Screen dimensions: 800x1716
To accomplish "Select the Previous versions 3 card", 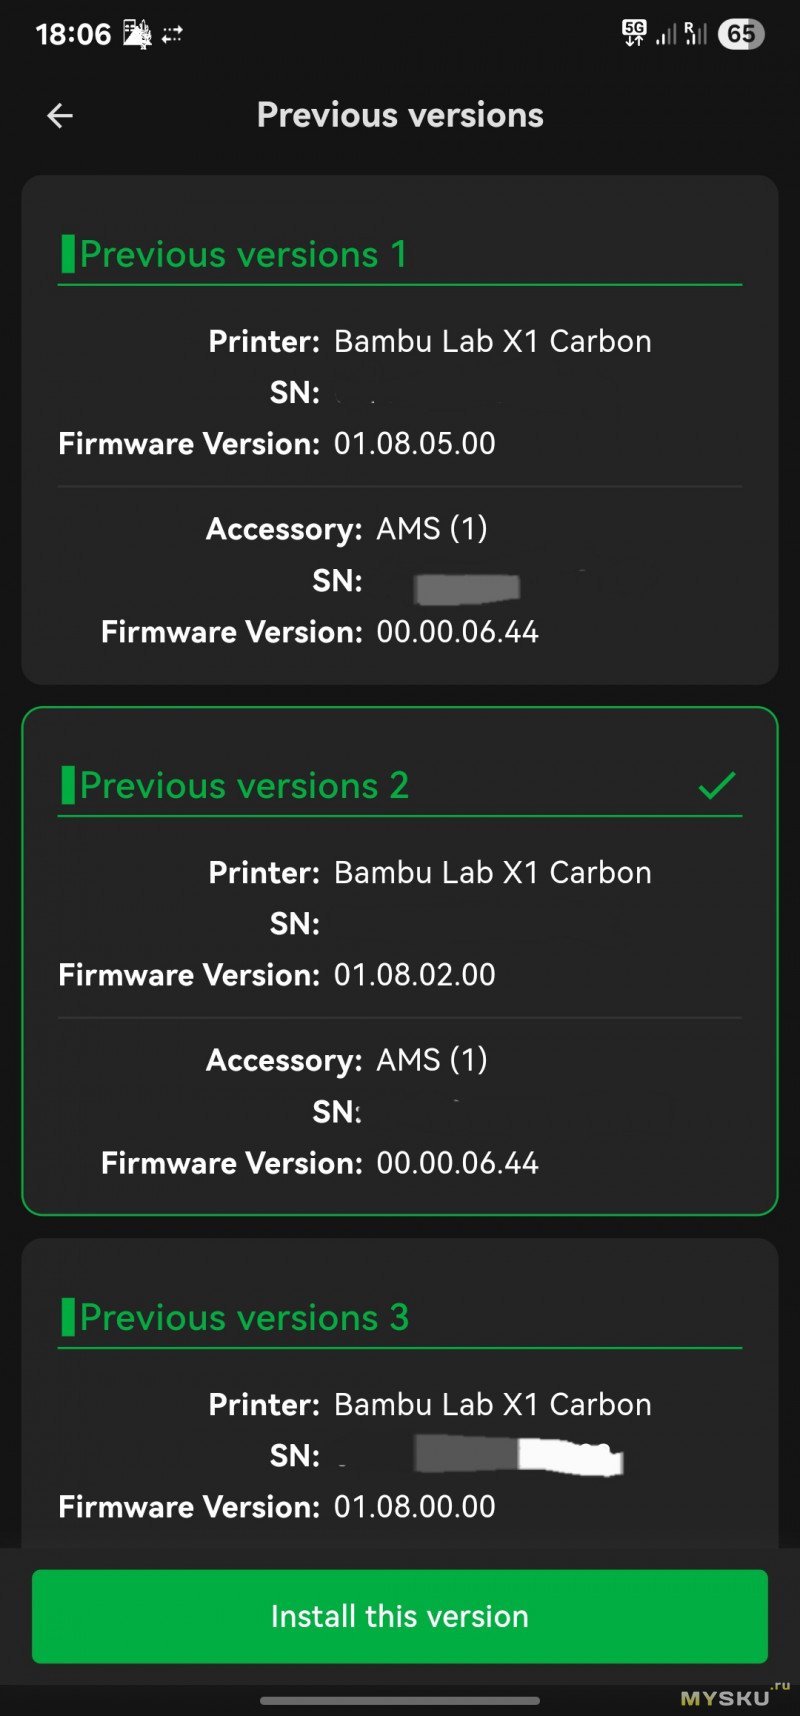I will coord(400,1394).
